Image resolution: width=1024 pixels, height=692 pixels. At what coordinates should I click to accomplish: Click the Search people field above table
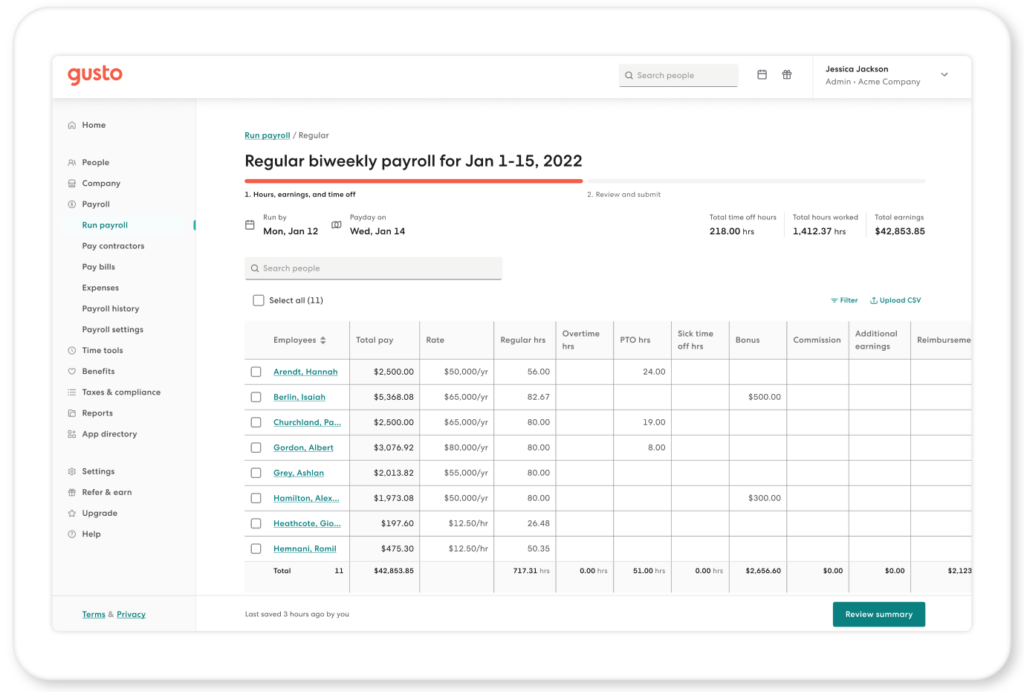tap(373, 268)
